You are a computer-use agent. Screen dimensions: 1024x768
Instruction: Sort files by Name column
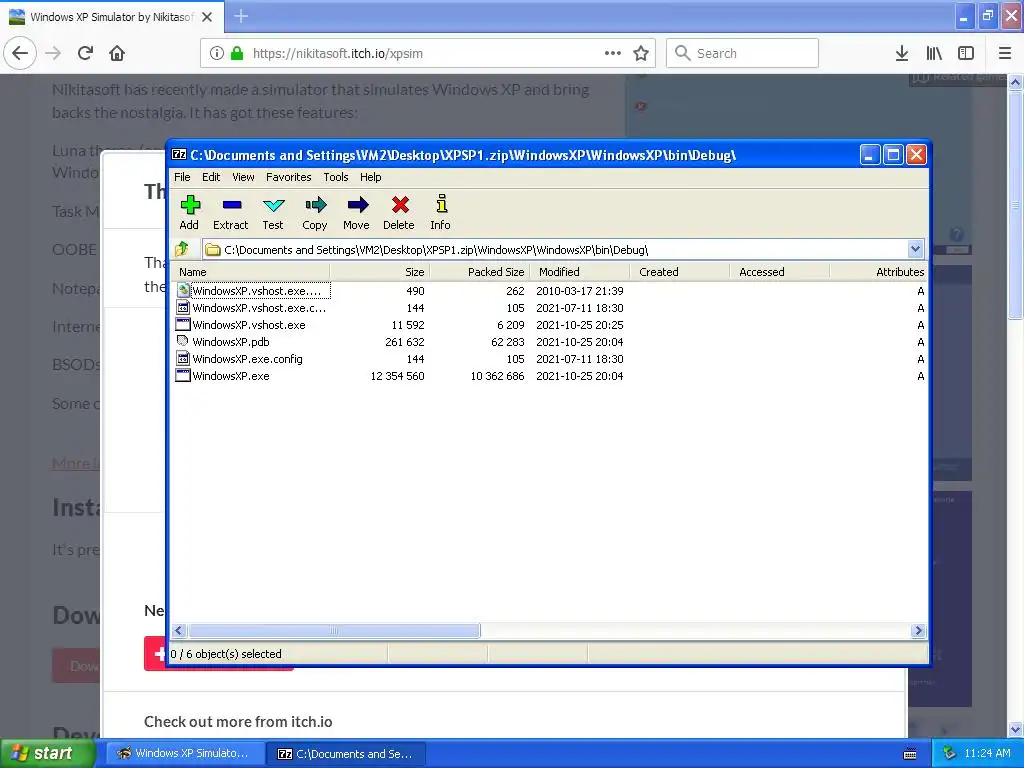click(251, 272)
